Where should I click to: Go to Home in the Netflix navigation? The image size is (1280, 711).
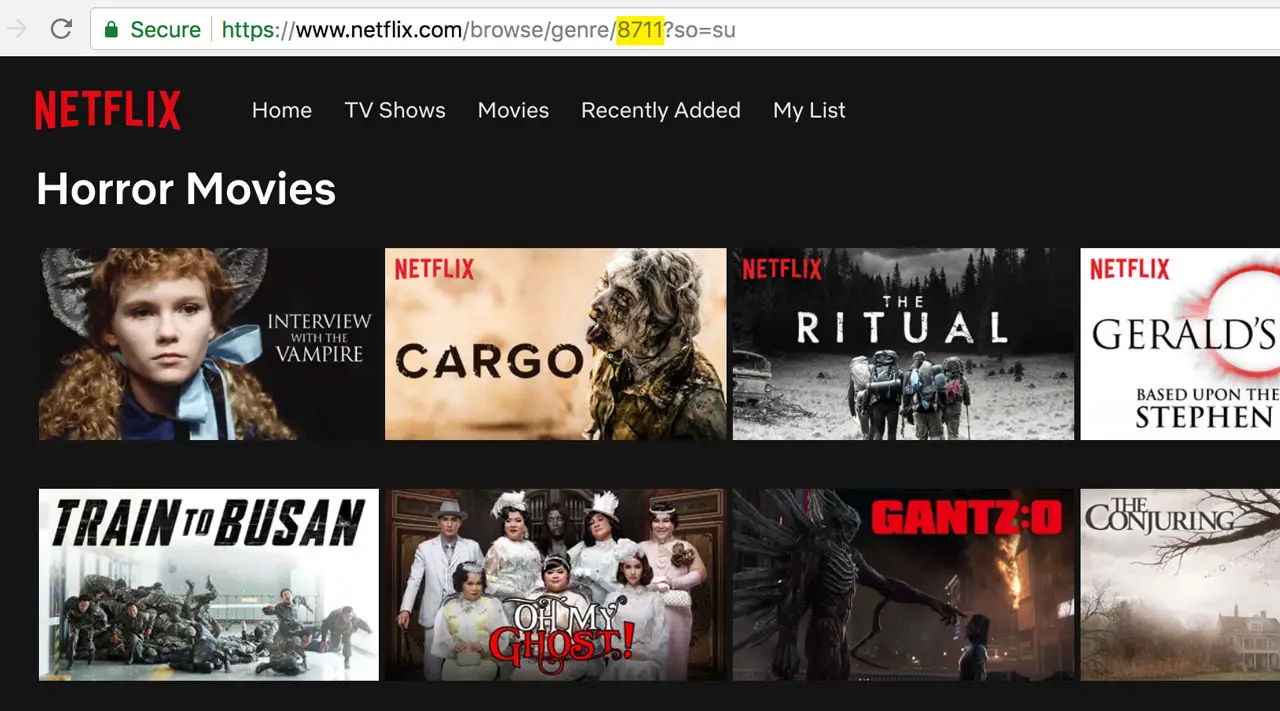click(282, 110)
